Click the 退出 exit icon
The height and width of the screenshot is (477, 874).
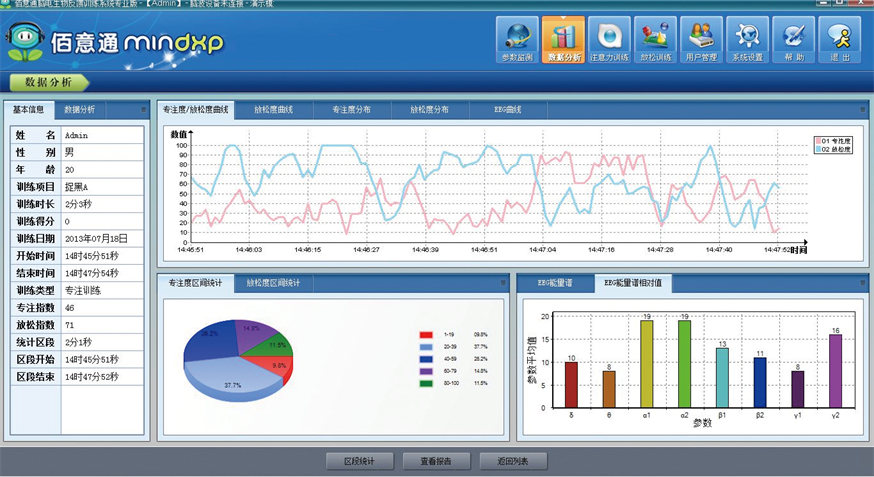pos(839,40)
